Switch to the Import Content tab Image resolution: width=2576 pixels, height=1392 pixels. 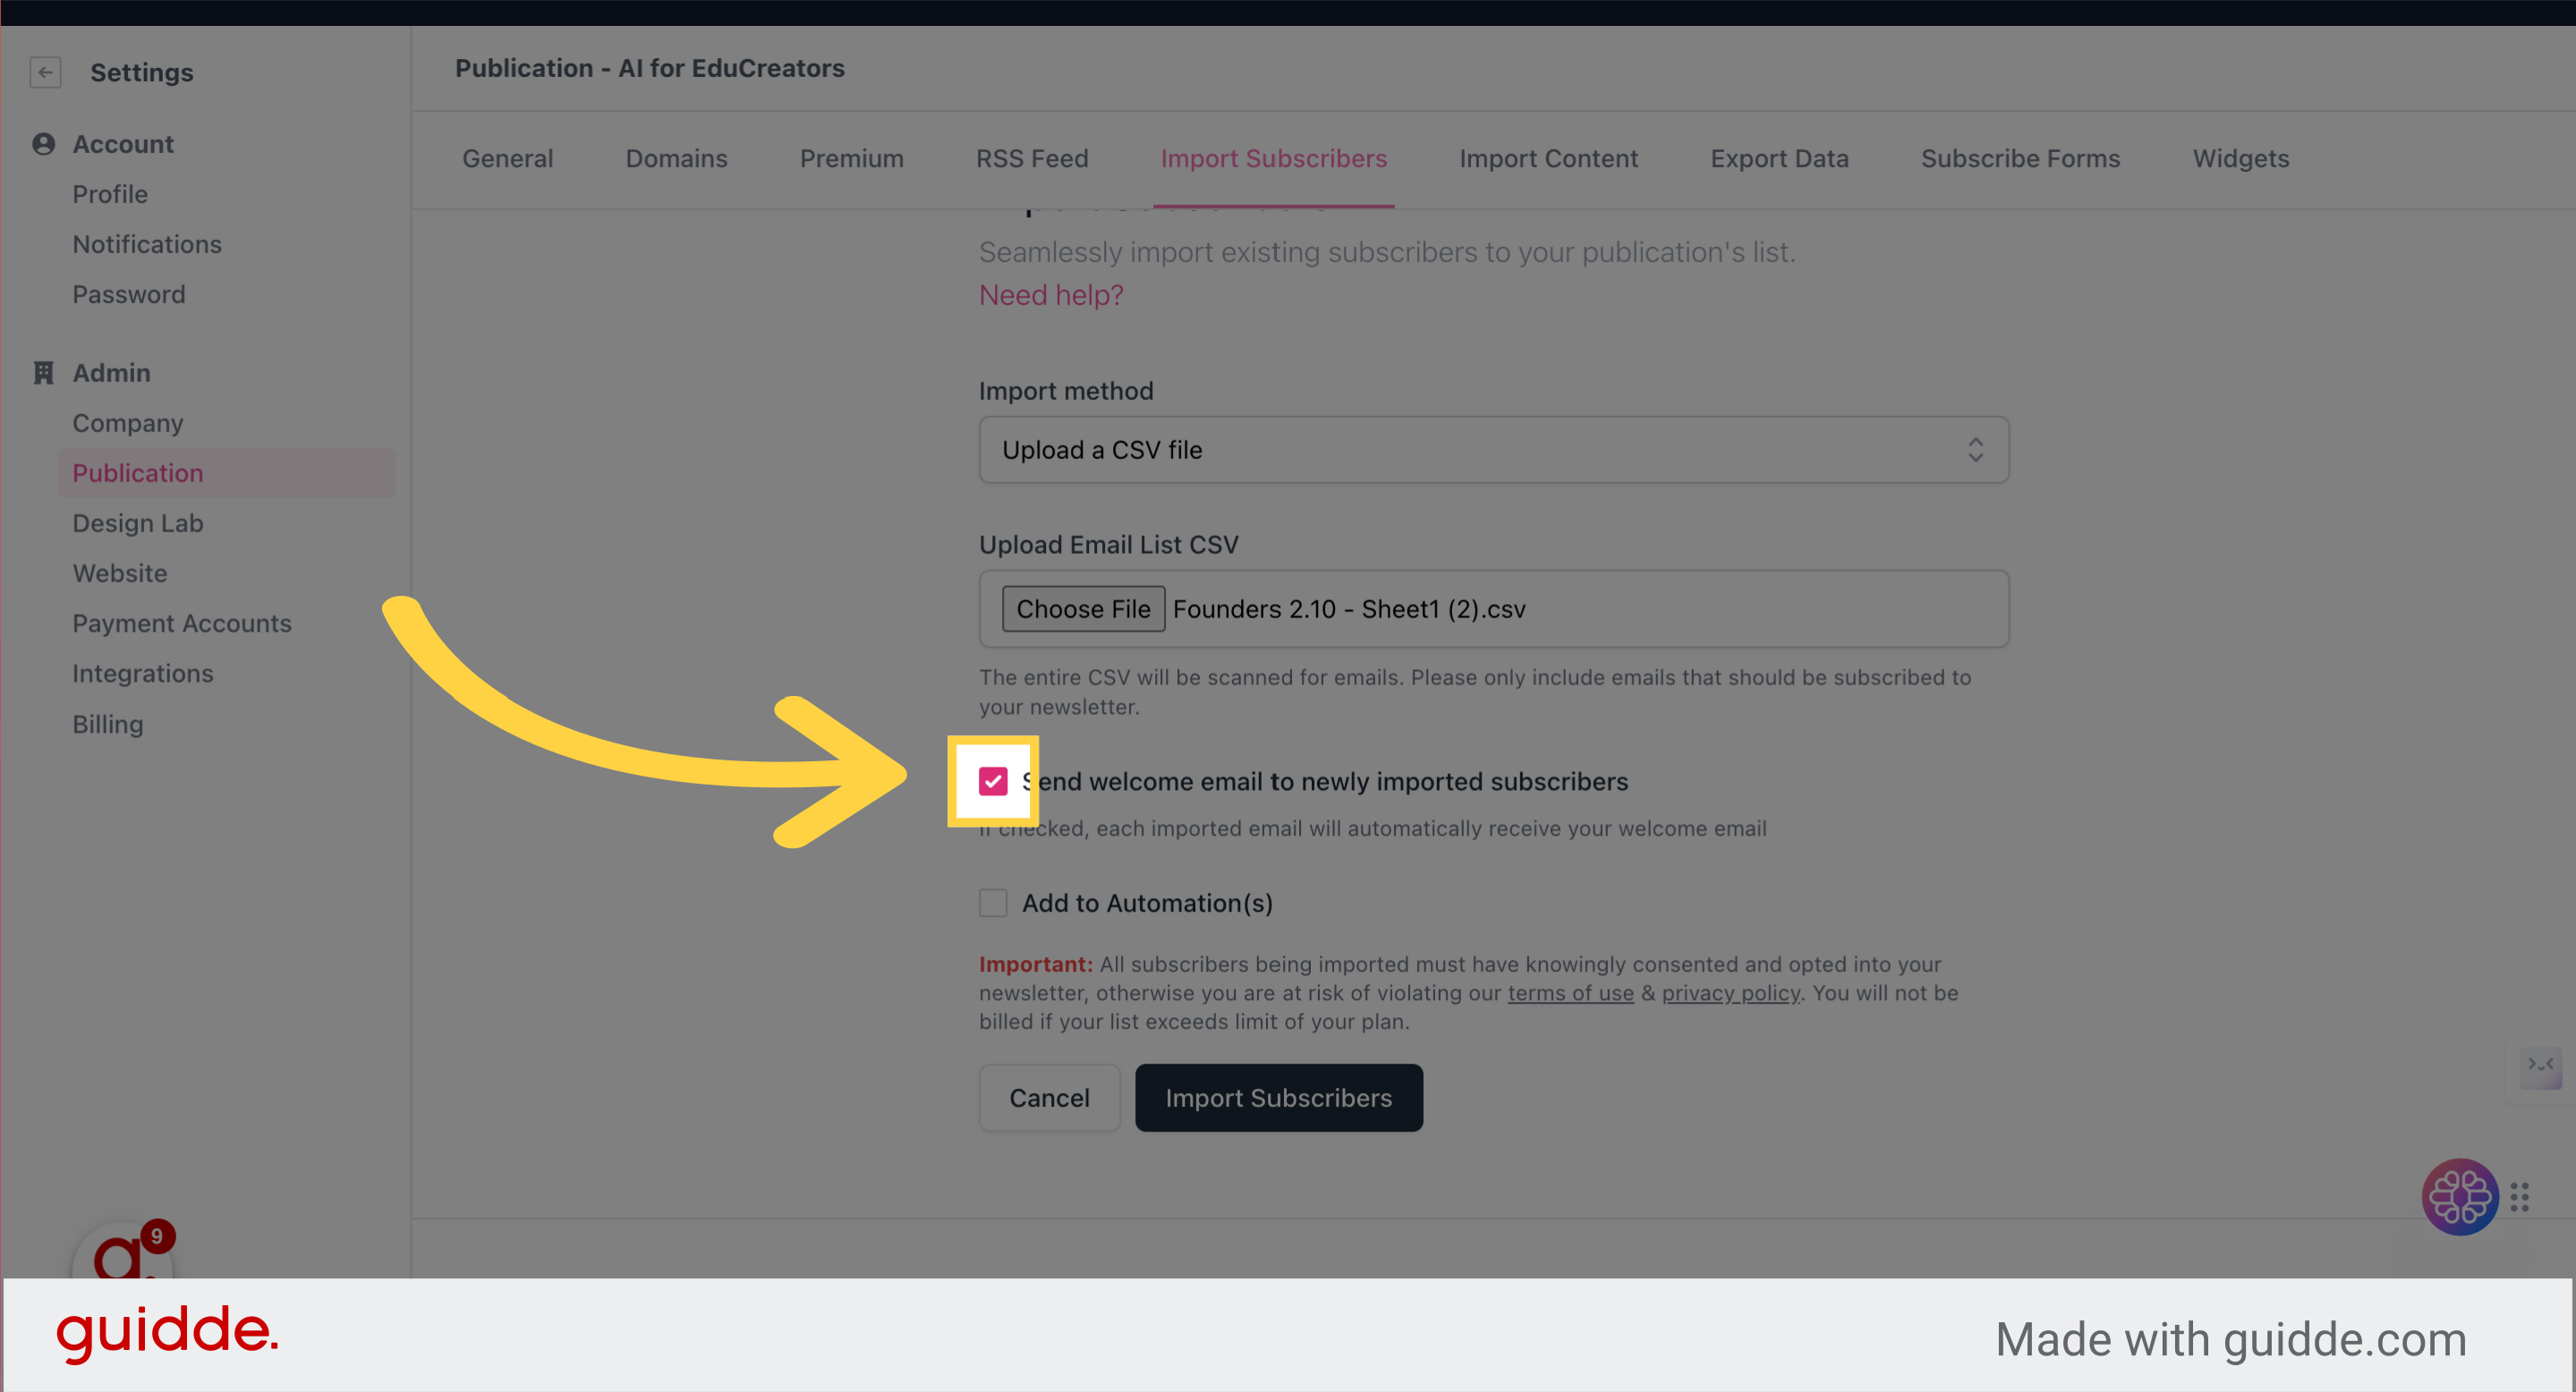coord(1548,159)
